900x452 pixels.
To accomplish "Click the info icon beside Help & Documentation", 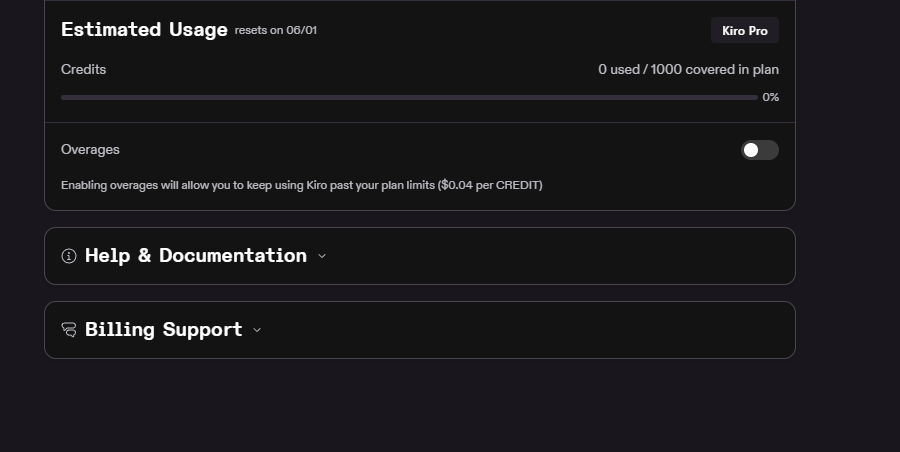I will (69, 256).
